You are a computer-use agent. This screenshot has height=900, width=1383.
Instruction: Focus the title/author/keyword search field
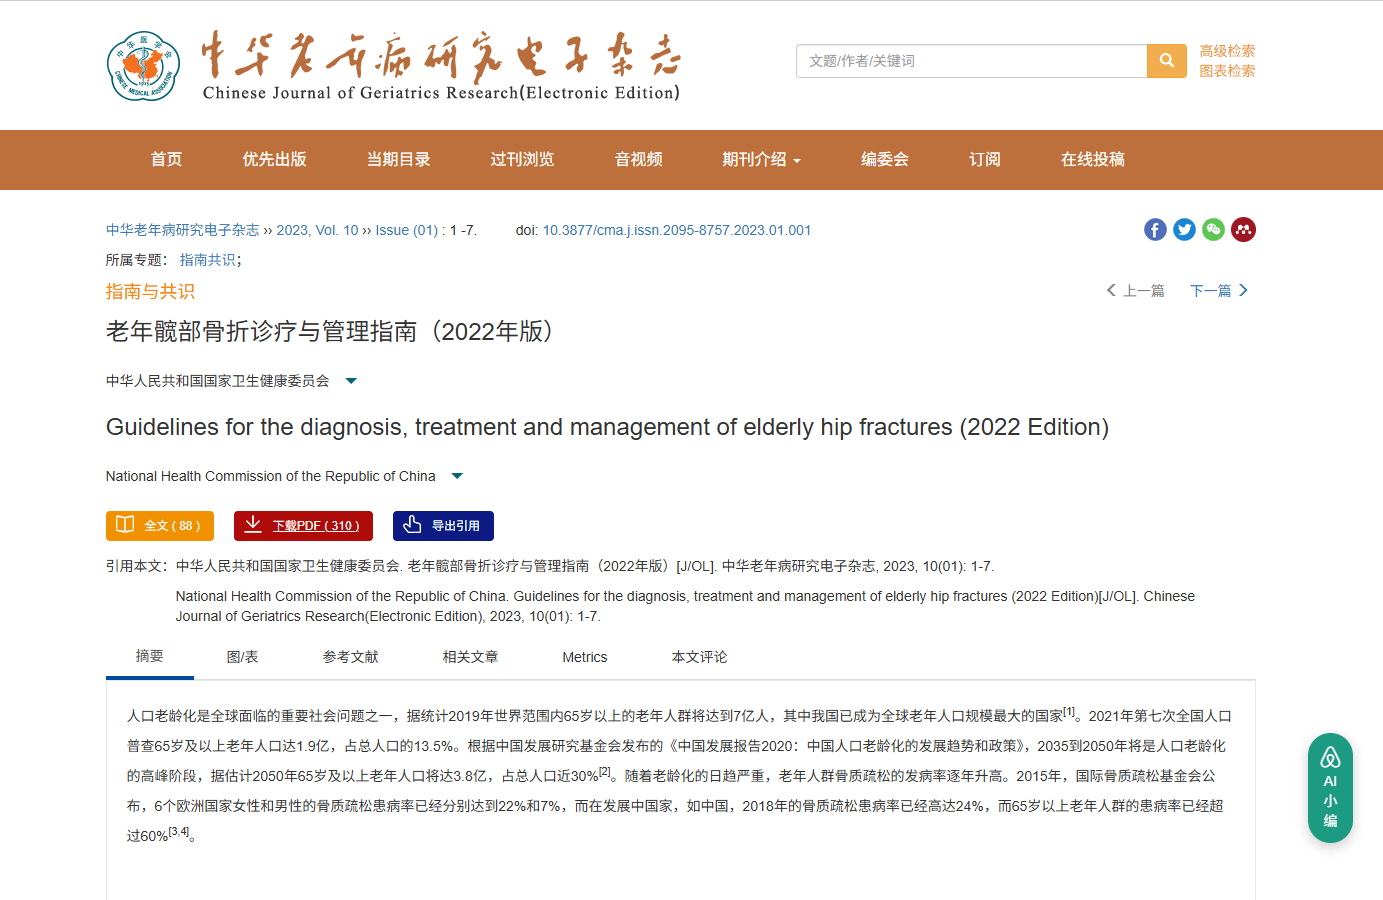971,61
